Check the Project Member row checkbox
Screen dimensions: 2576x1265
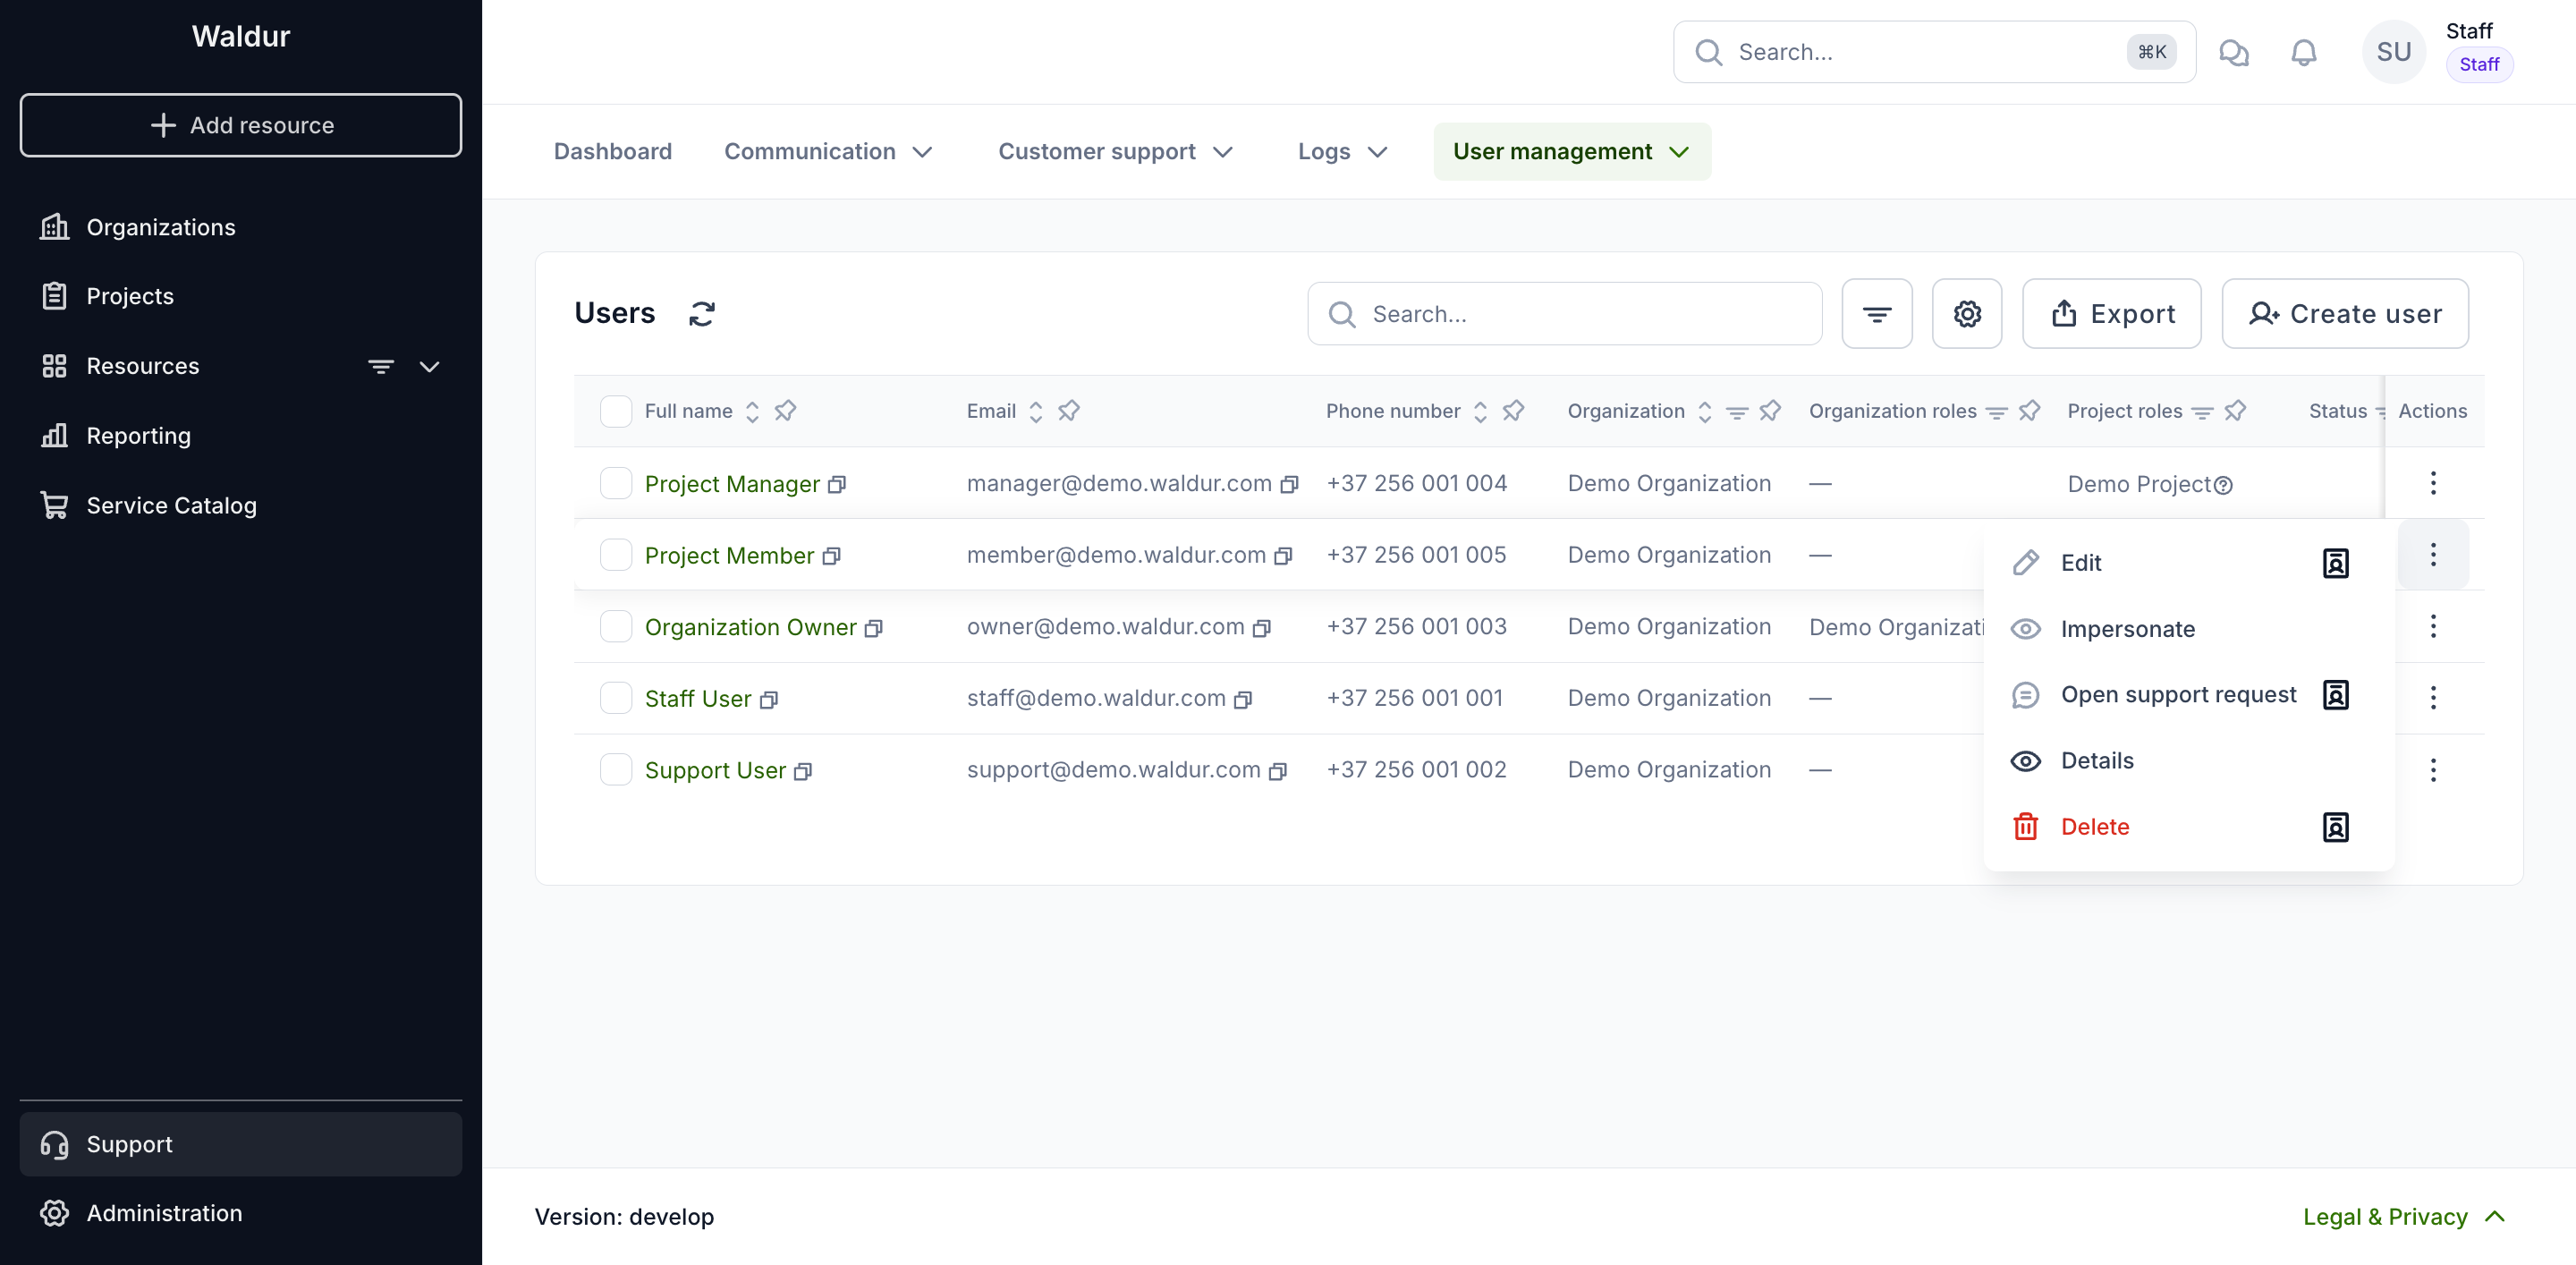tap(616, 554)
